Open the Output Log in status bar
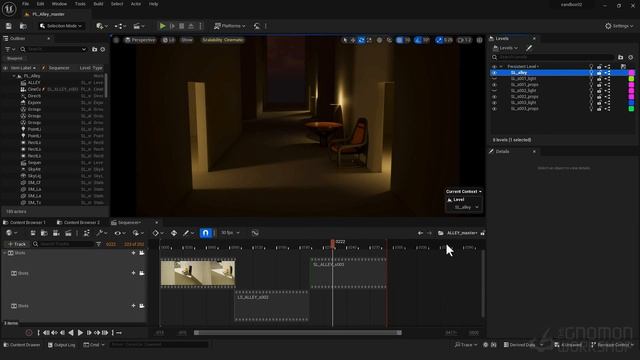Viewport: 640px width, 360px height. pyautogui.click(x=62, y=345)
